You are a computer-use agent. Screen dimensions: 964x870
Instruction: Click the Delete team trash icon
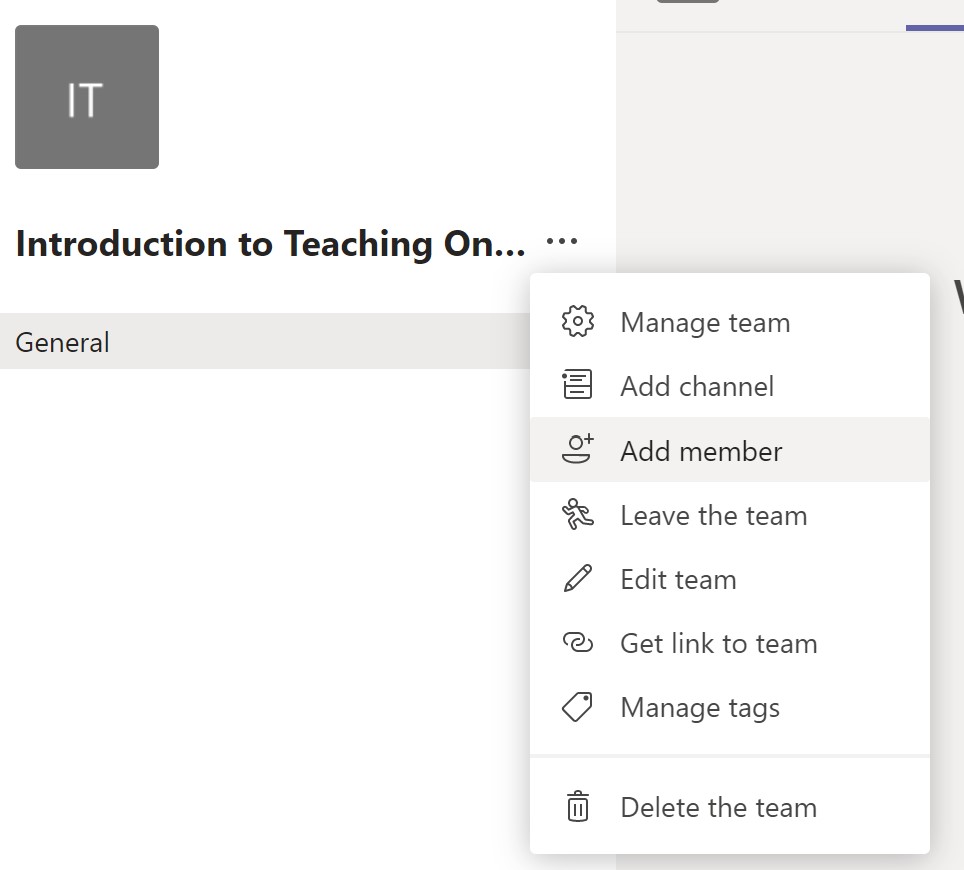576,807
